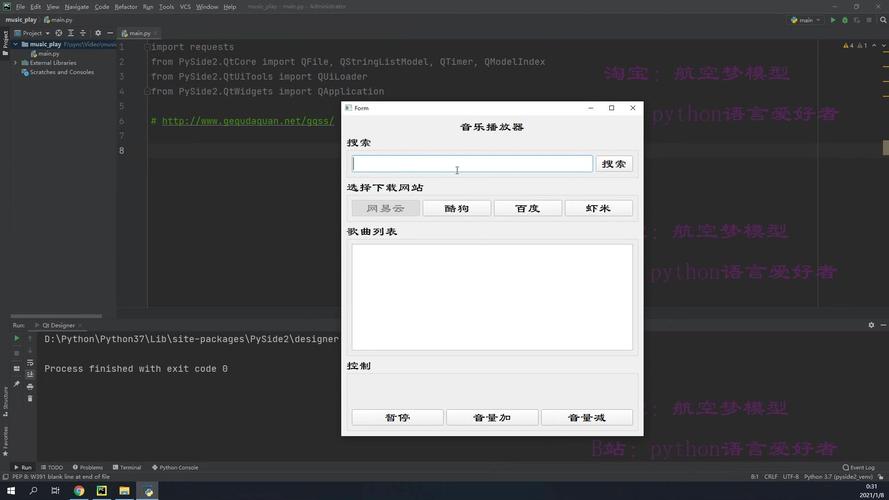Open the Navigate menu
889x500 pixels.
click(x=77, y=7)
